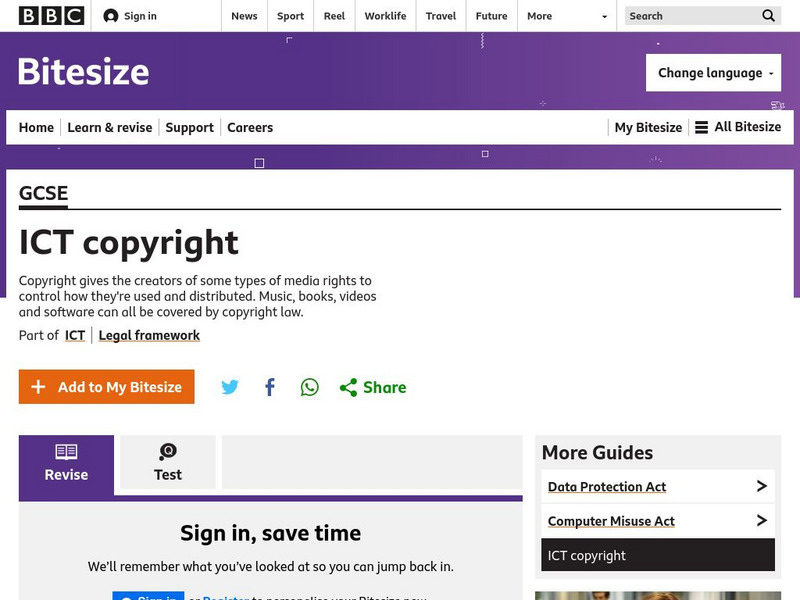Open Worklife in BBC navigation
Screen dimensions: 800x600
click(x=385, y=16)
